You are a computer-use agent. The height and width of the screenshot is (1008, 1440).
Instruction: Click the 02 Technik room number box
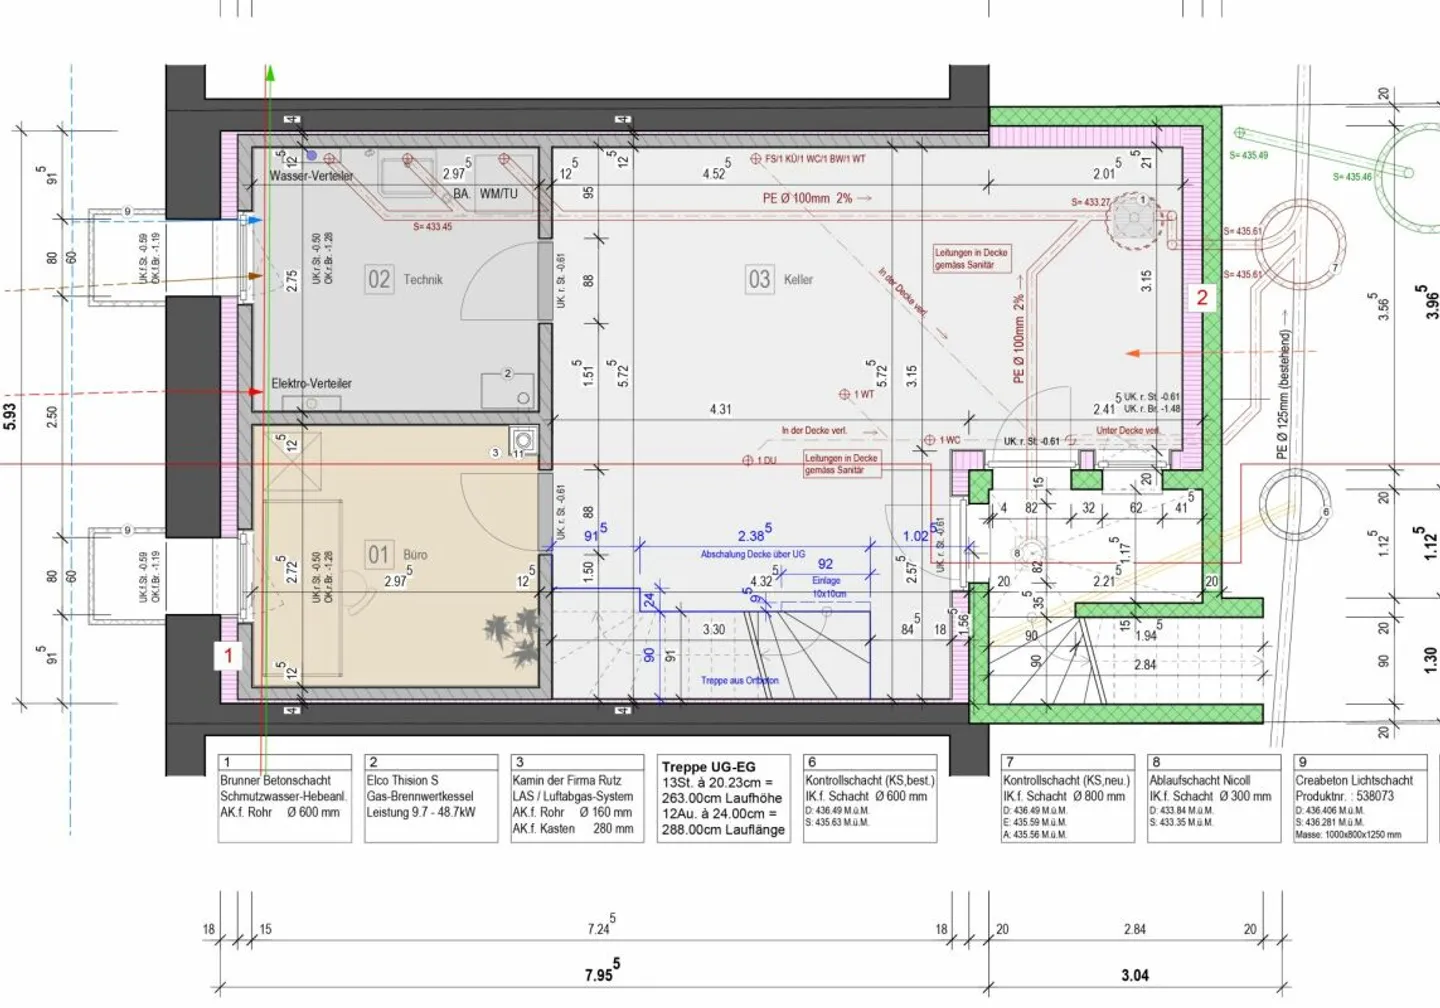click(379, 279)
